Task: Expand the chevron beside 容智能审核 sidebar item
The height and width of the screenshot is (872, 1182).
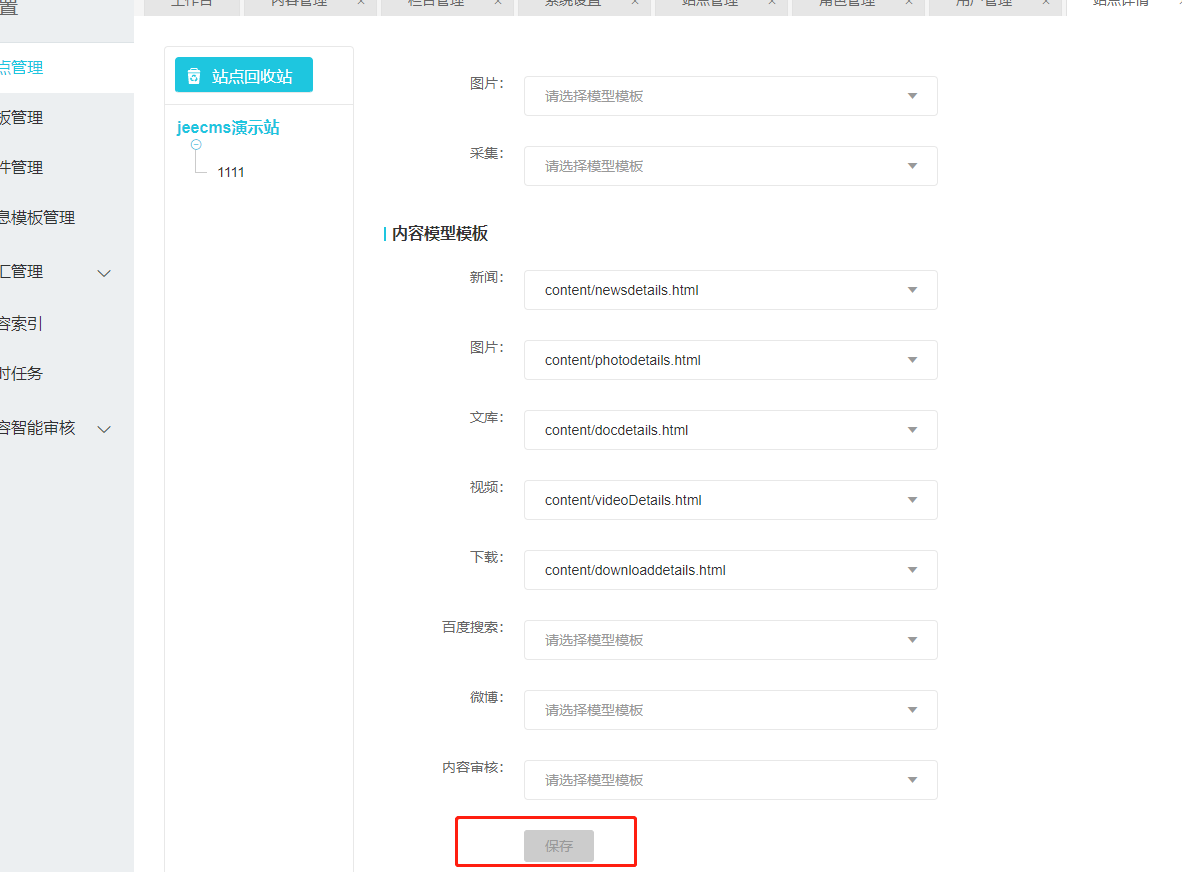Action: [x=104, y=429]
